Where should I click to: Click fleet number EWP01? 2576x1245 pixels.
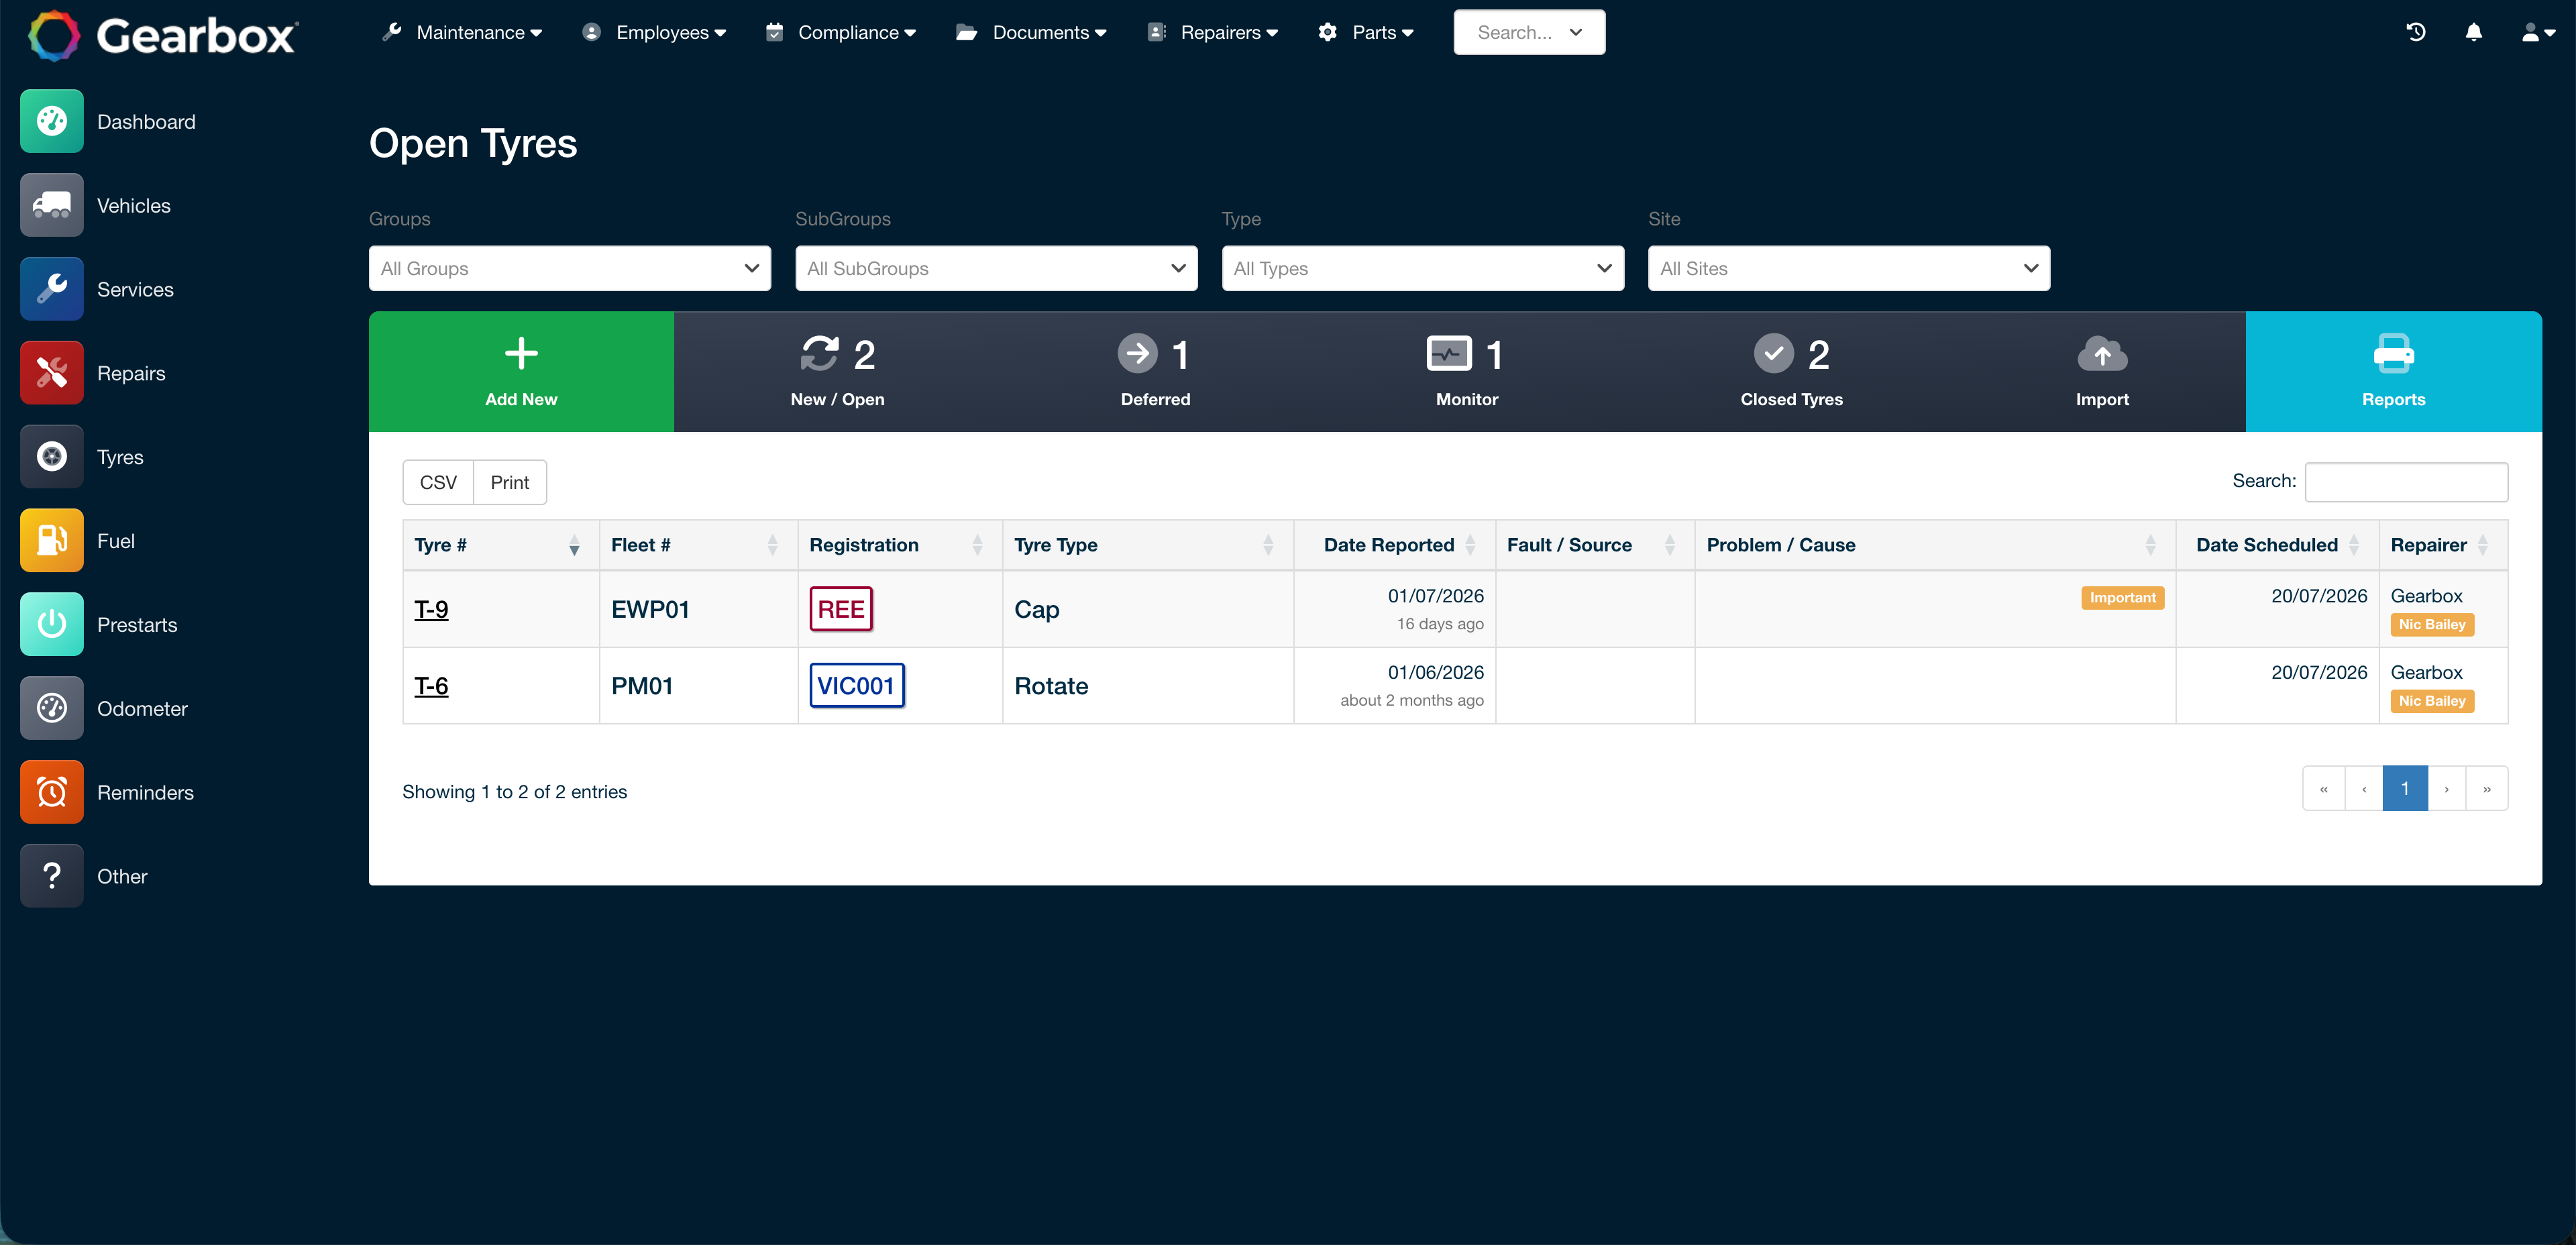click(x=650, y=609)
